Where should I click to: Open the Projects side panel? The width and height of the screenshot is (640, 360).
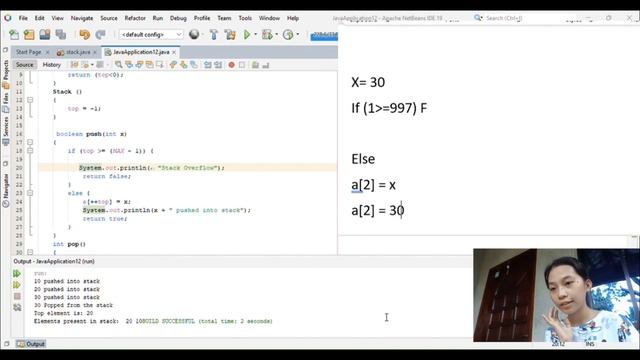tap(6, 74)
